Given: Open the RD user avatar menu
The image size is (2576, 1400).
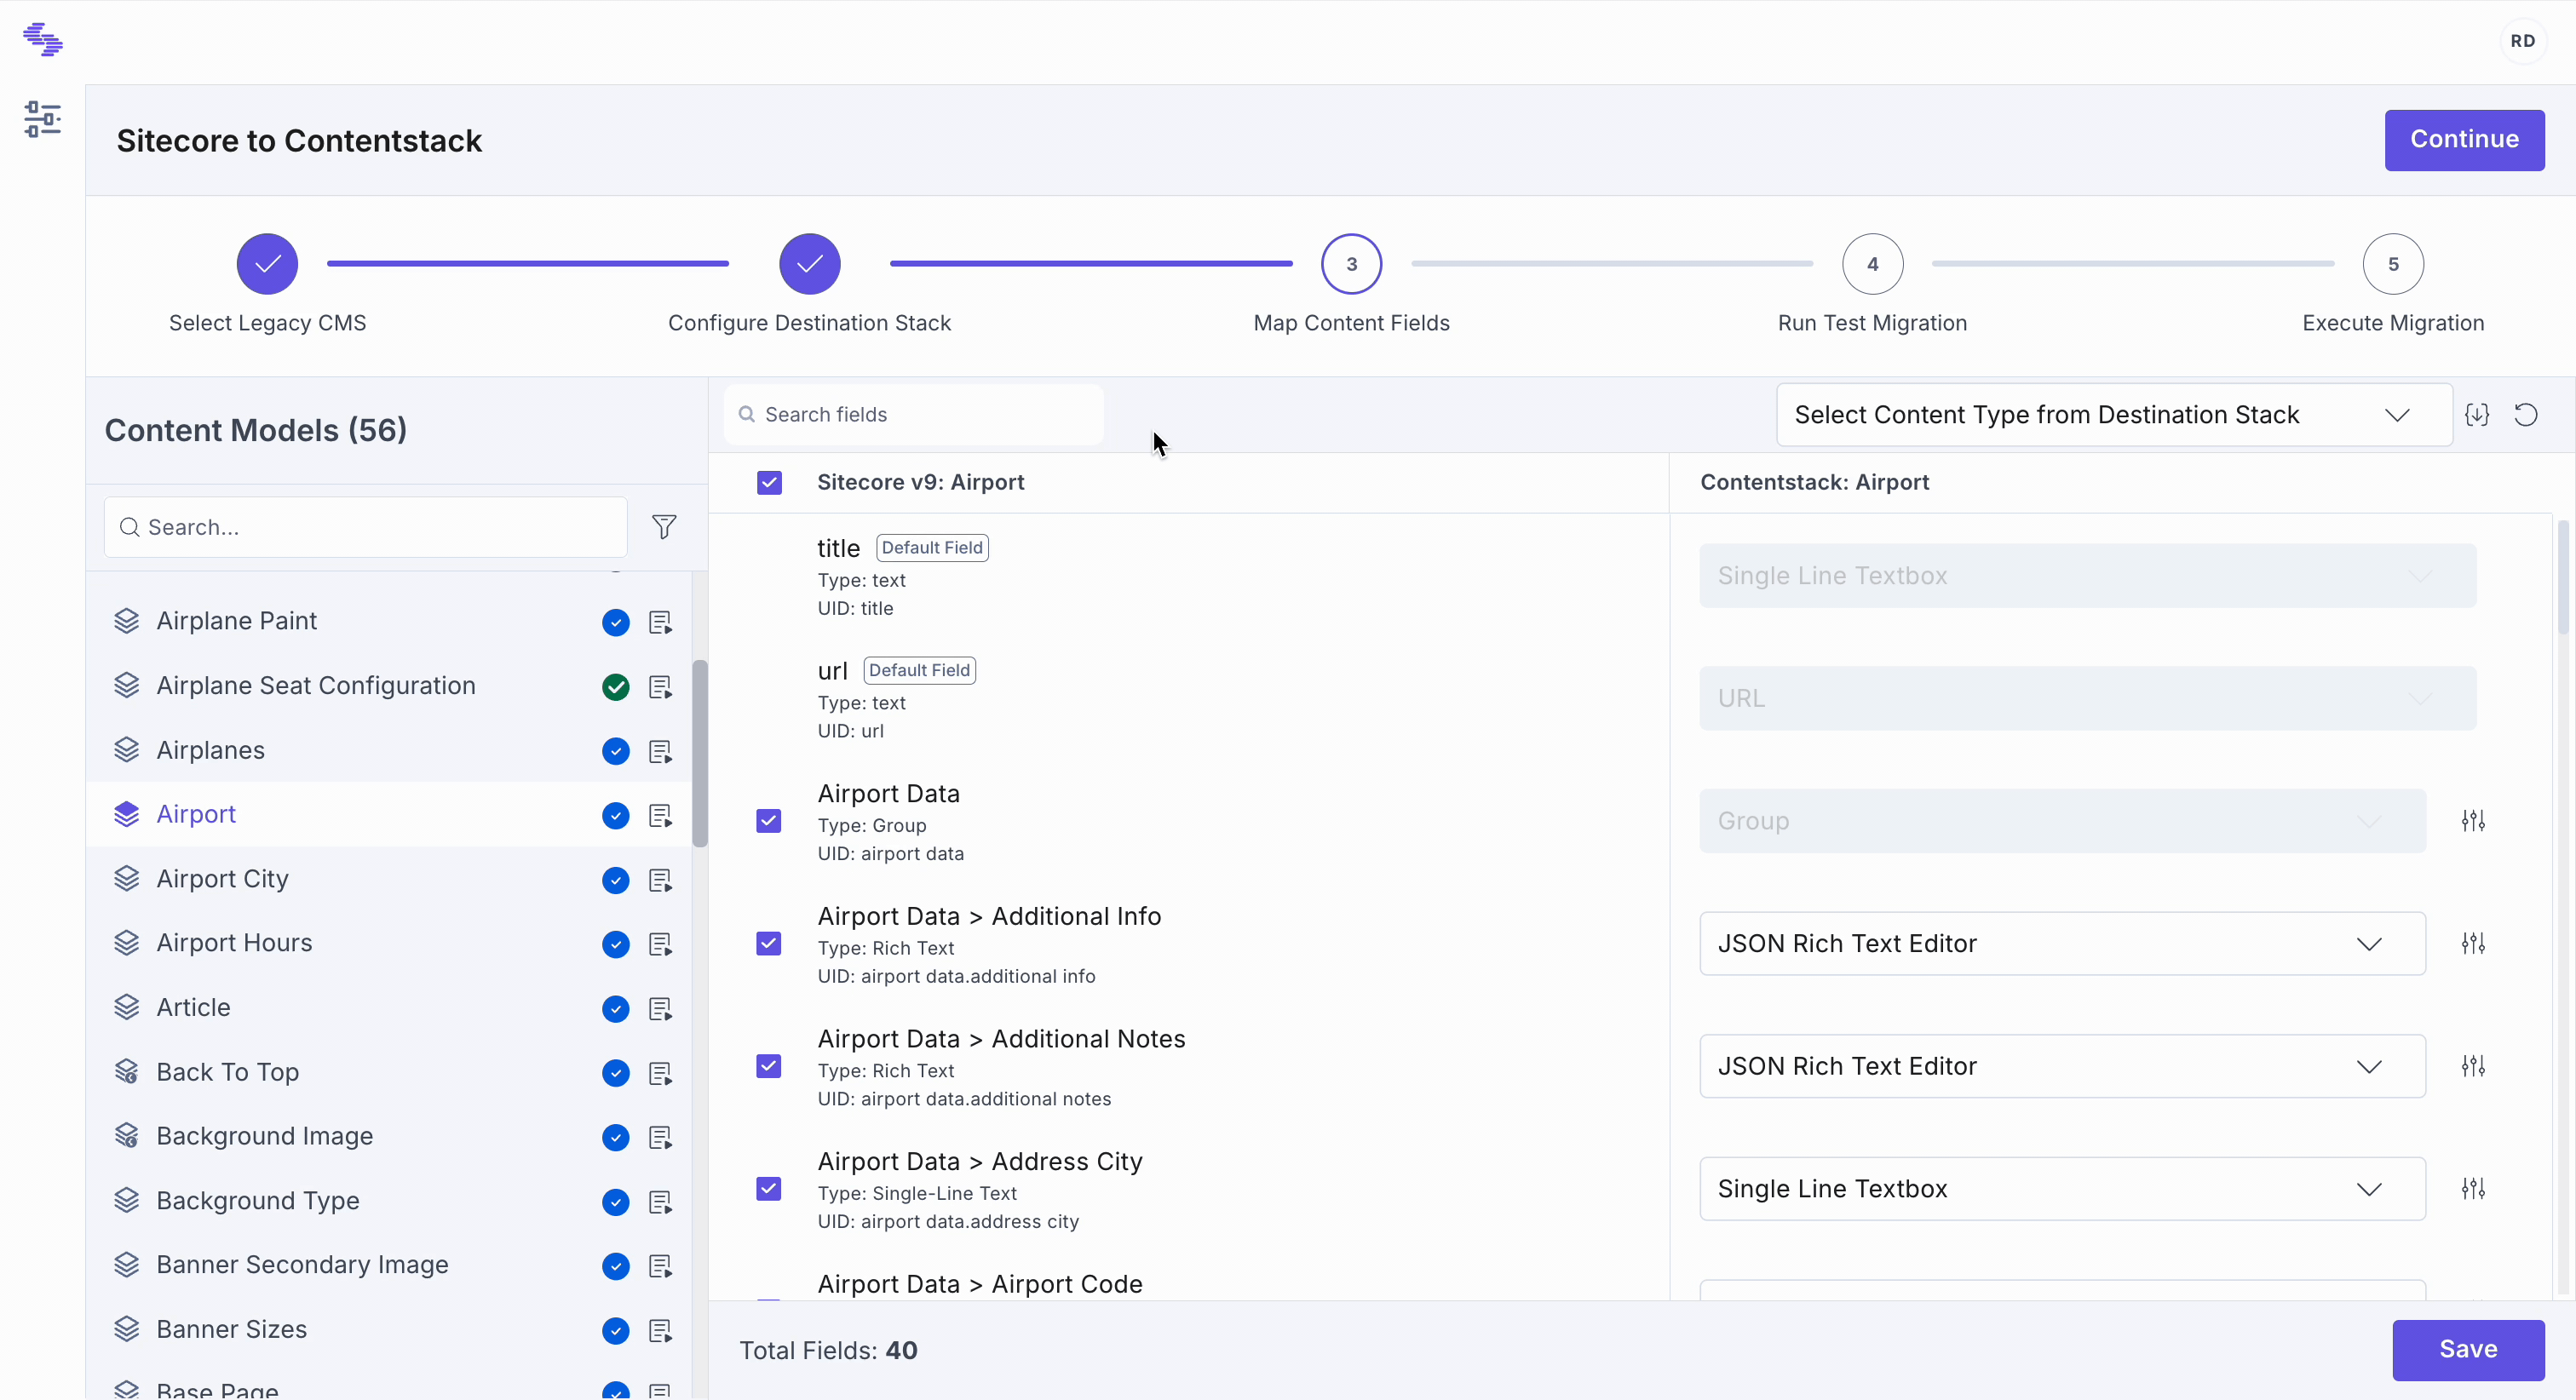Looking at the screenshot, I should coord(2522,41).
